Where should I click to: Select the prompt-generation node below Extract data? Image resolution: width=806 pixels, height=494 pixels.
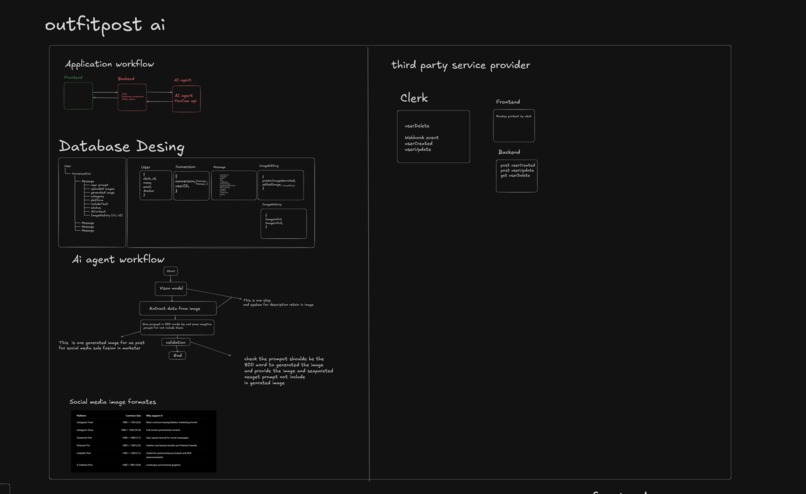click(x=177, y=327)
